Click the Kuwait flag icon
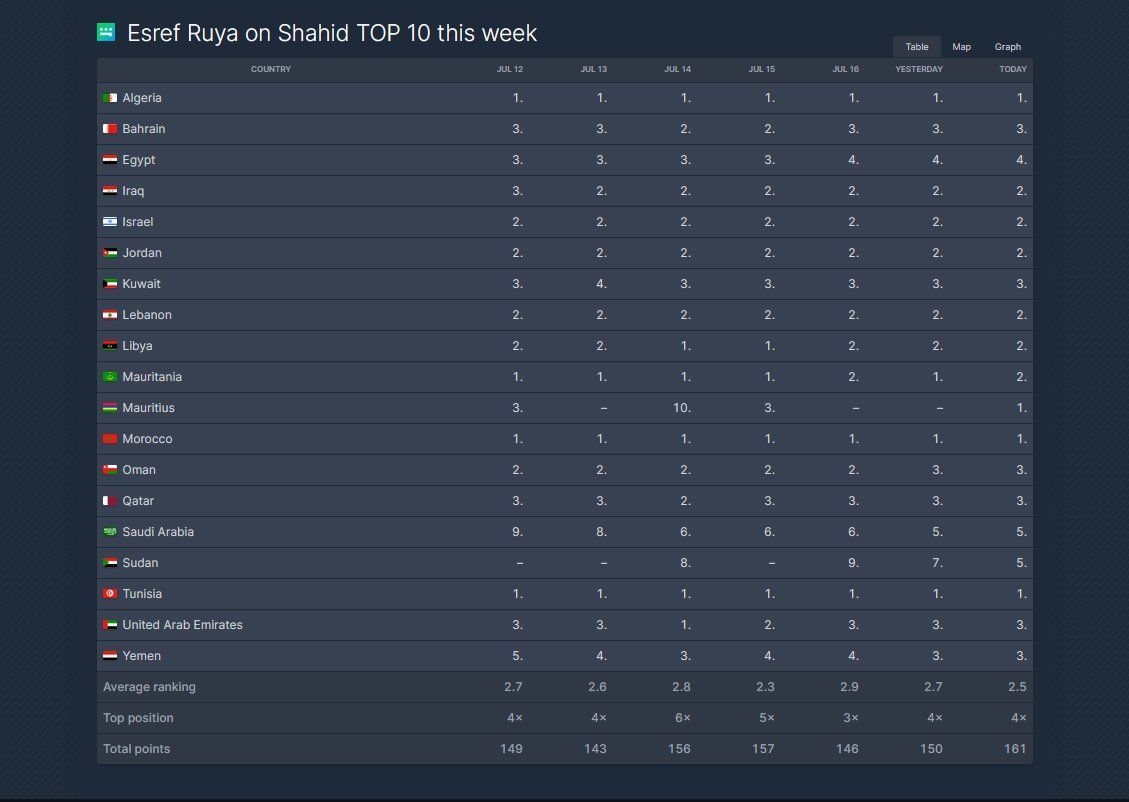 (110, 284)
